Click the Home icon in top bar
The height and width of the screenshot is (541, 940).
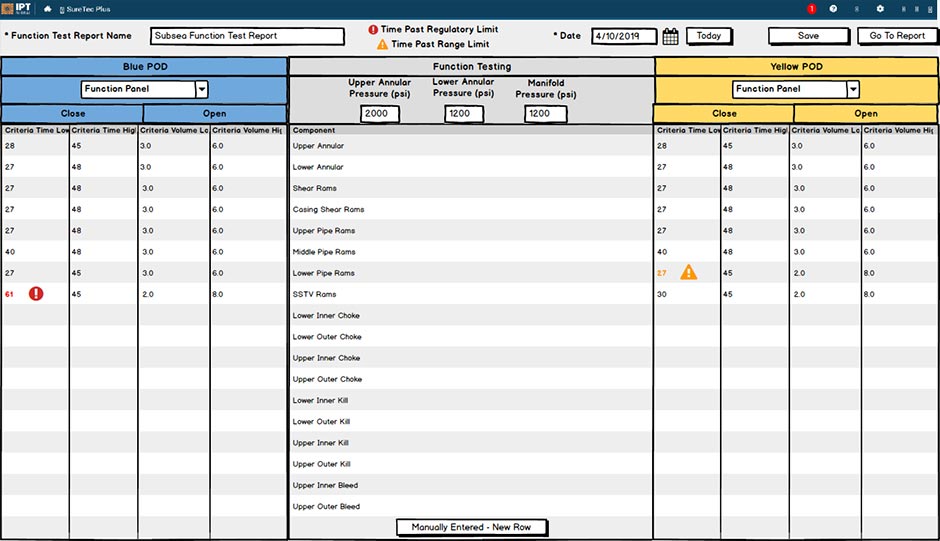(47, 9)
